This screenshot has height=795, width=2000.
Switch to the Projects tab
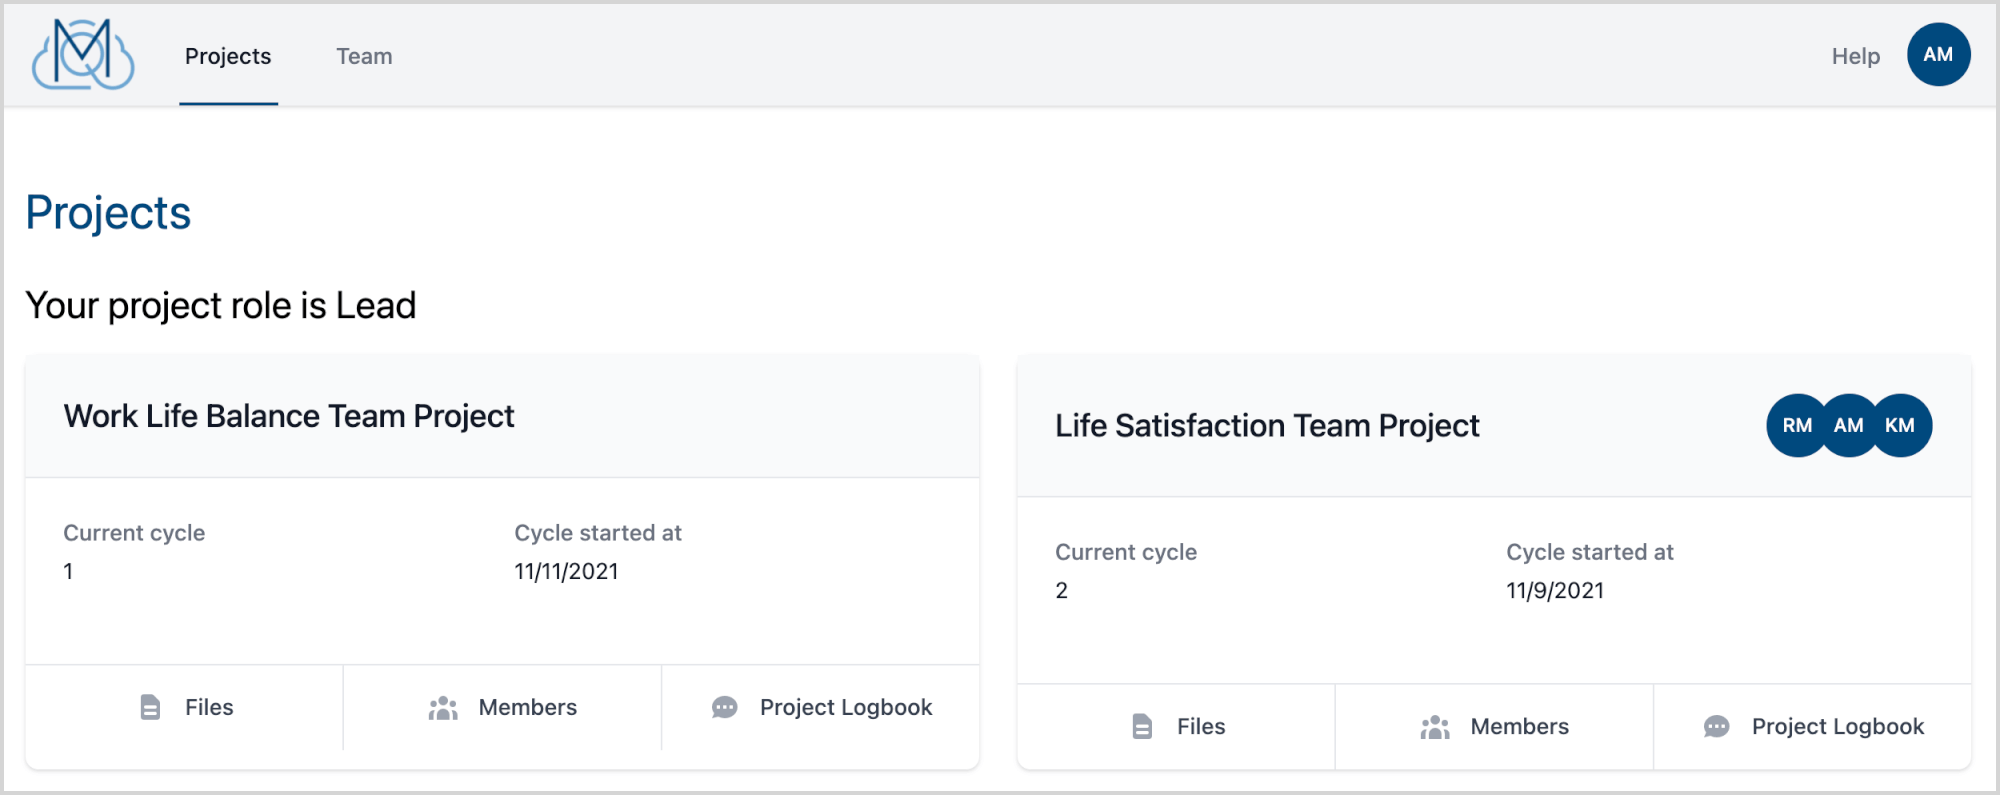point(228,57)
